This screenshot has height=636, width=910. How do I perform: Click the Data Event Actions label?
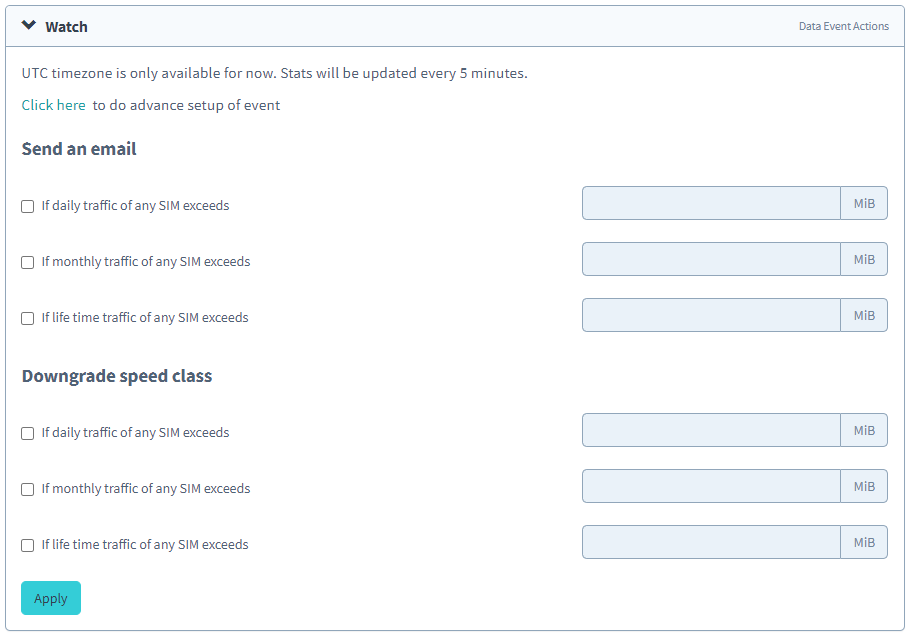point(843,26)
